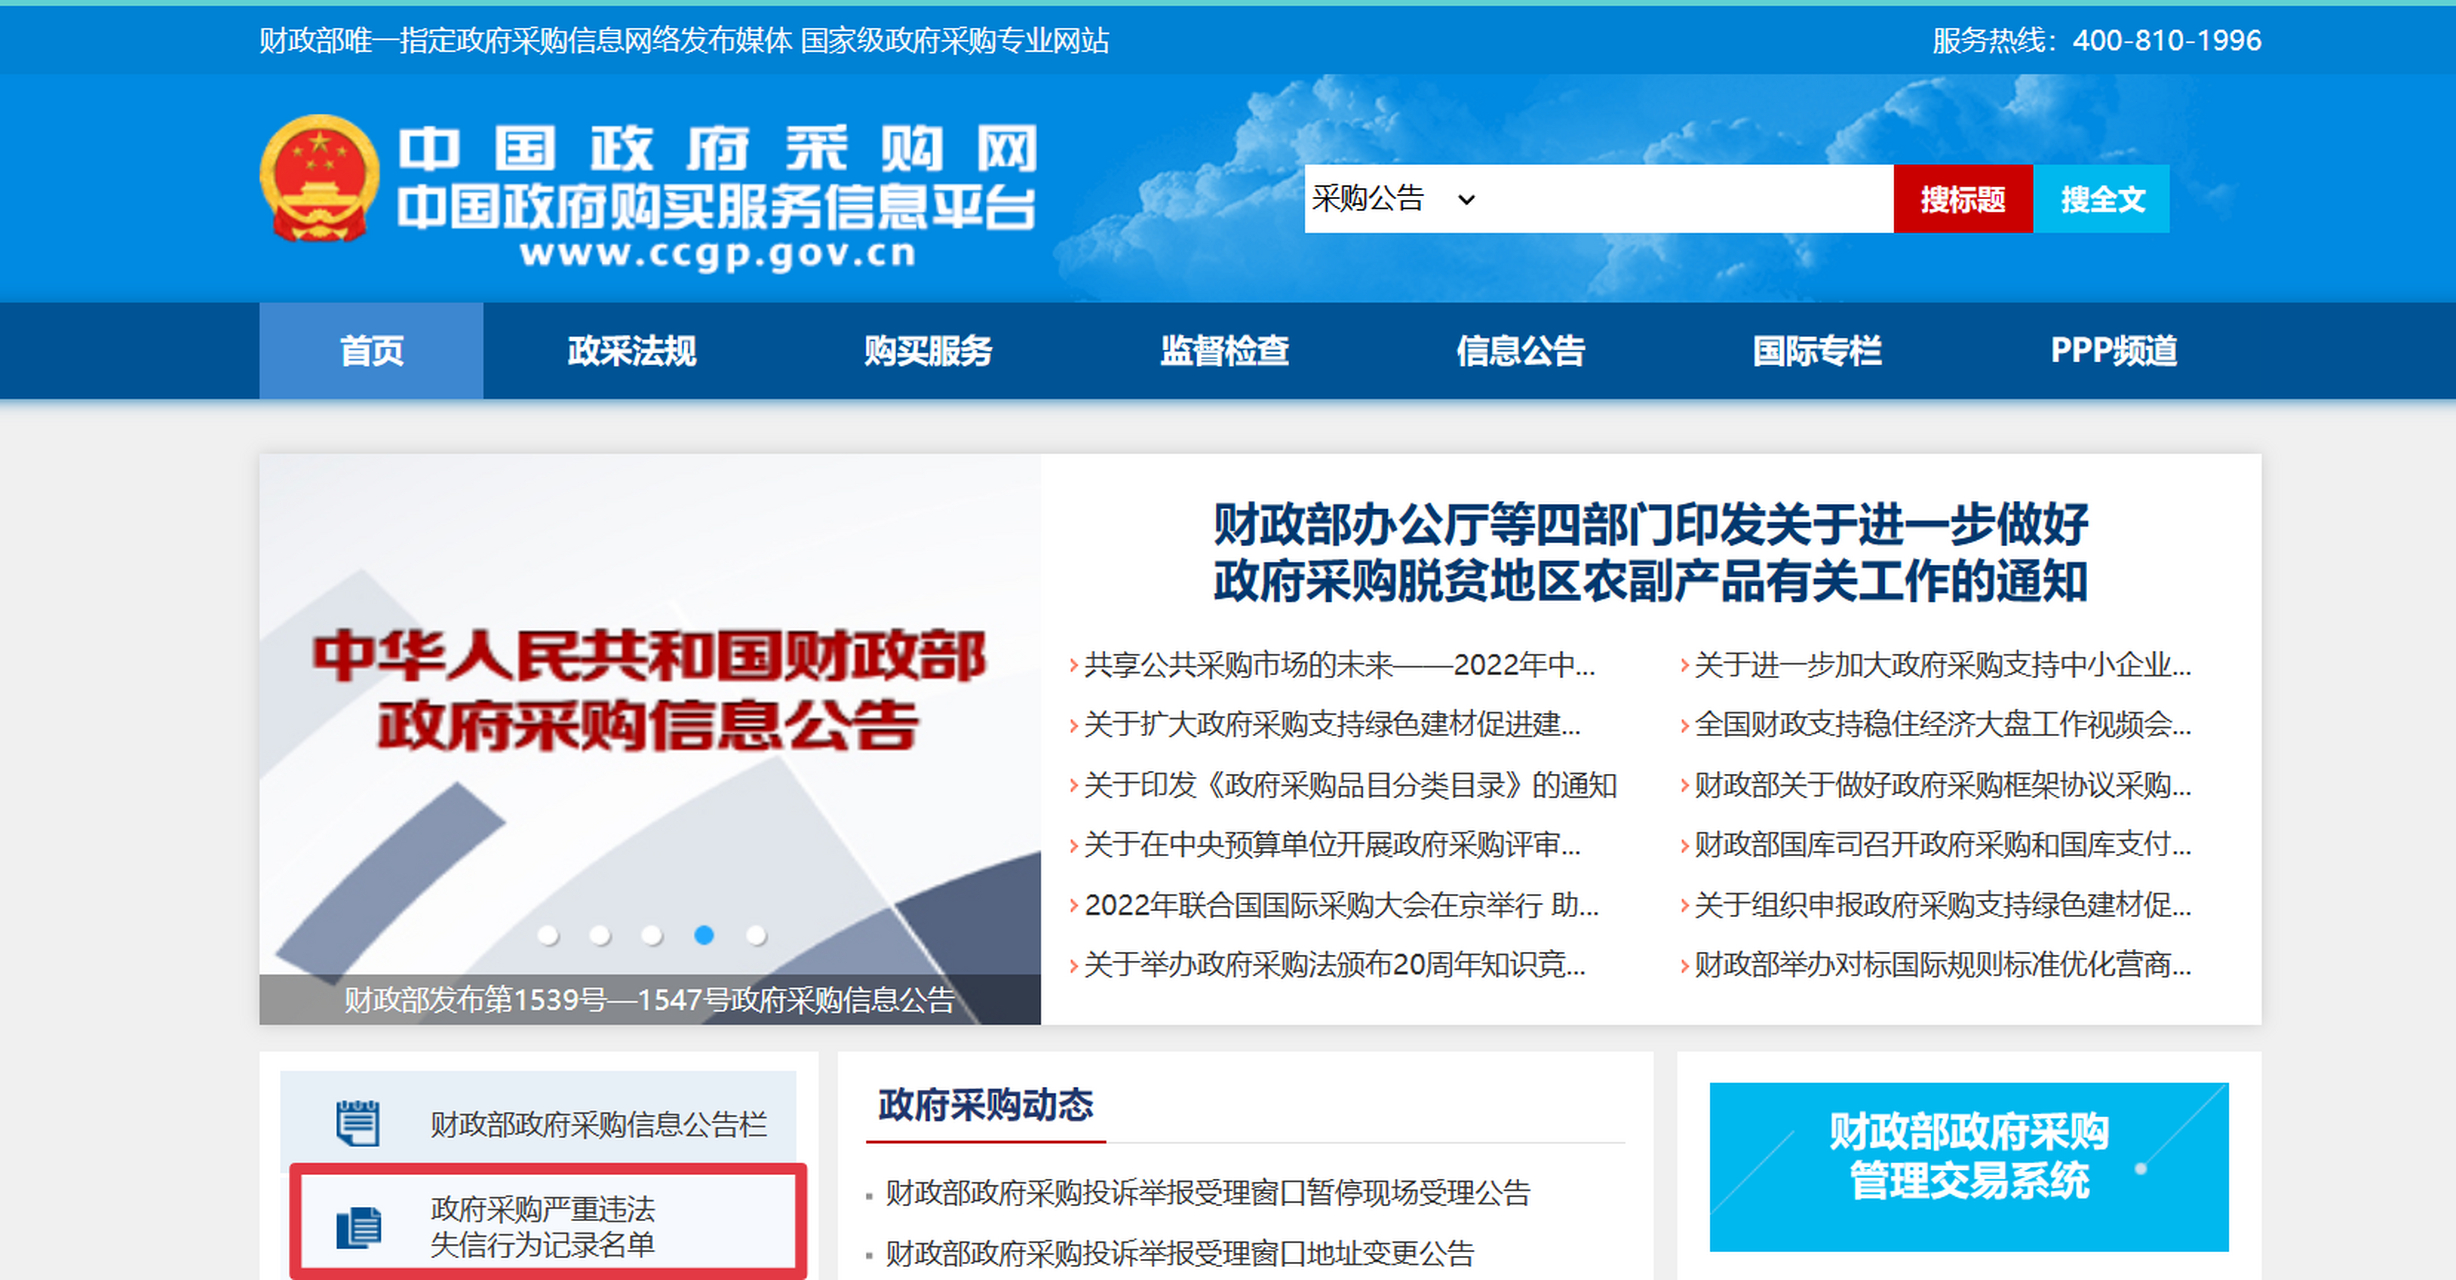The width and height of the screenshot is (2456, 1280).
Task: Open the 信息公告 menu item
Action: [1520, 351]
